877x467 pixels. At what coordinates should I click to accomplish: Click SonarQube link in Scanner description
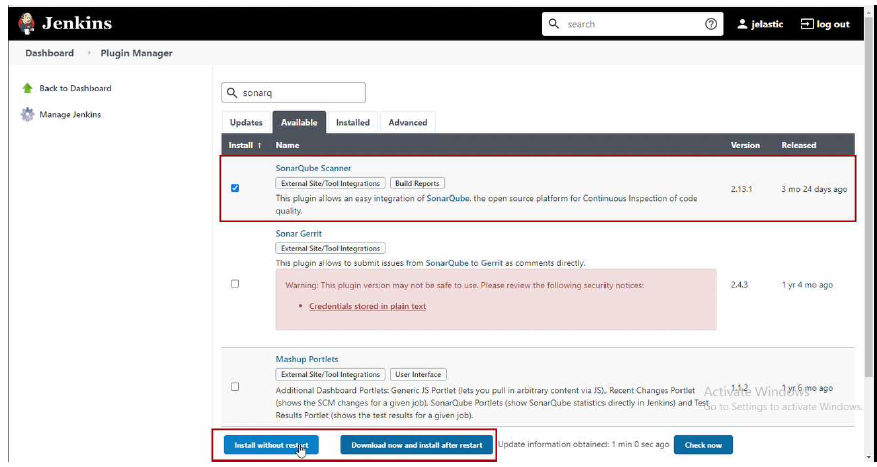447,199
